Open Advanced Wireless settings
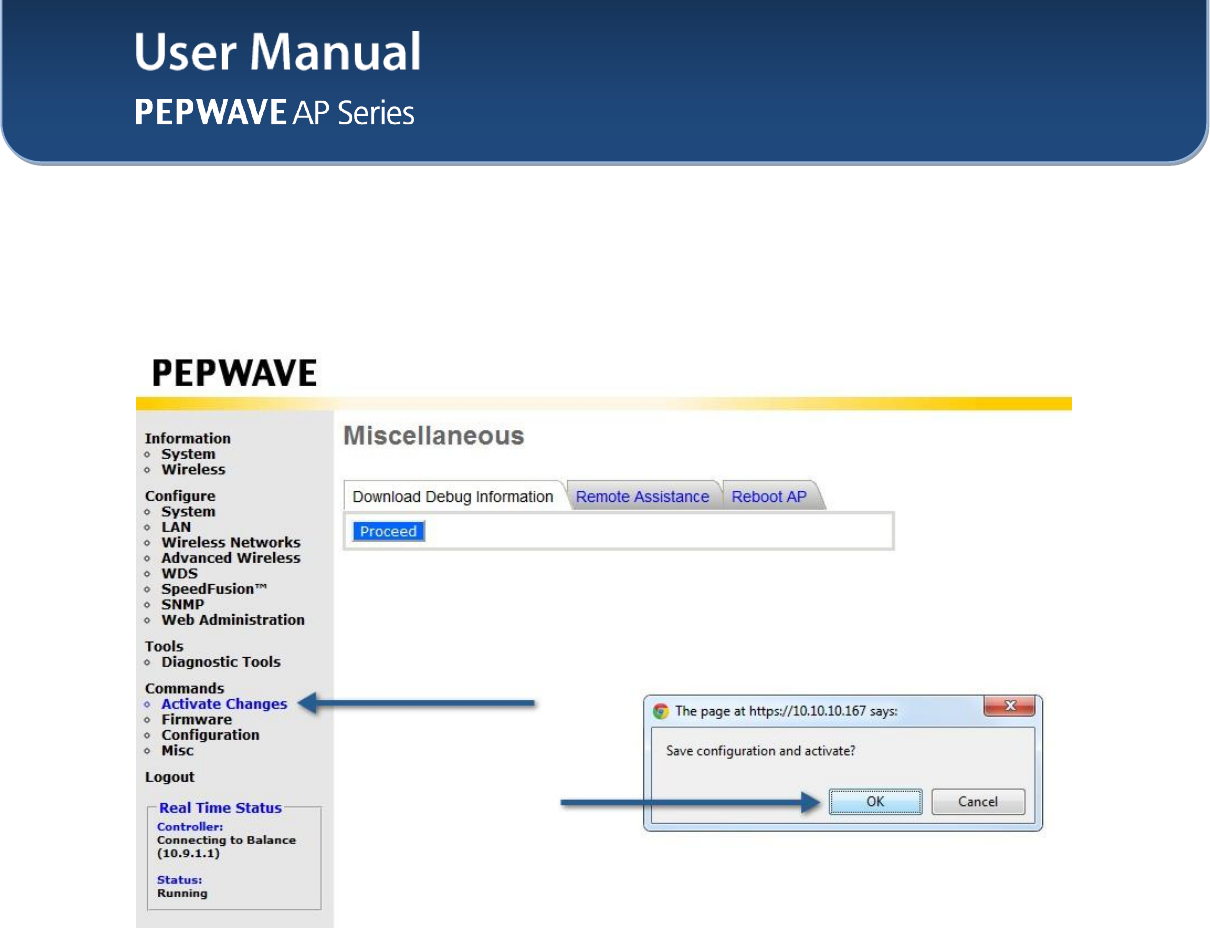 [231, 558]
